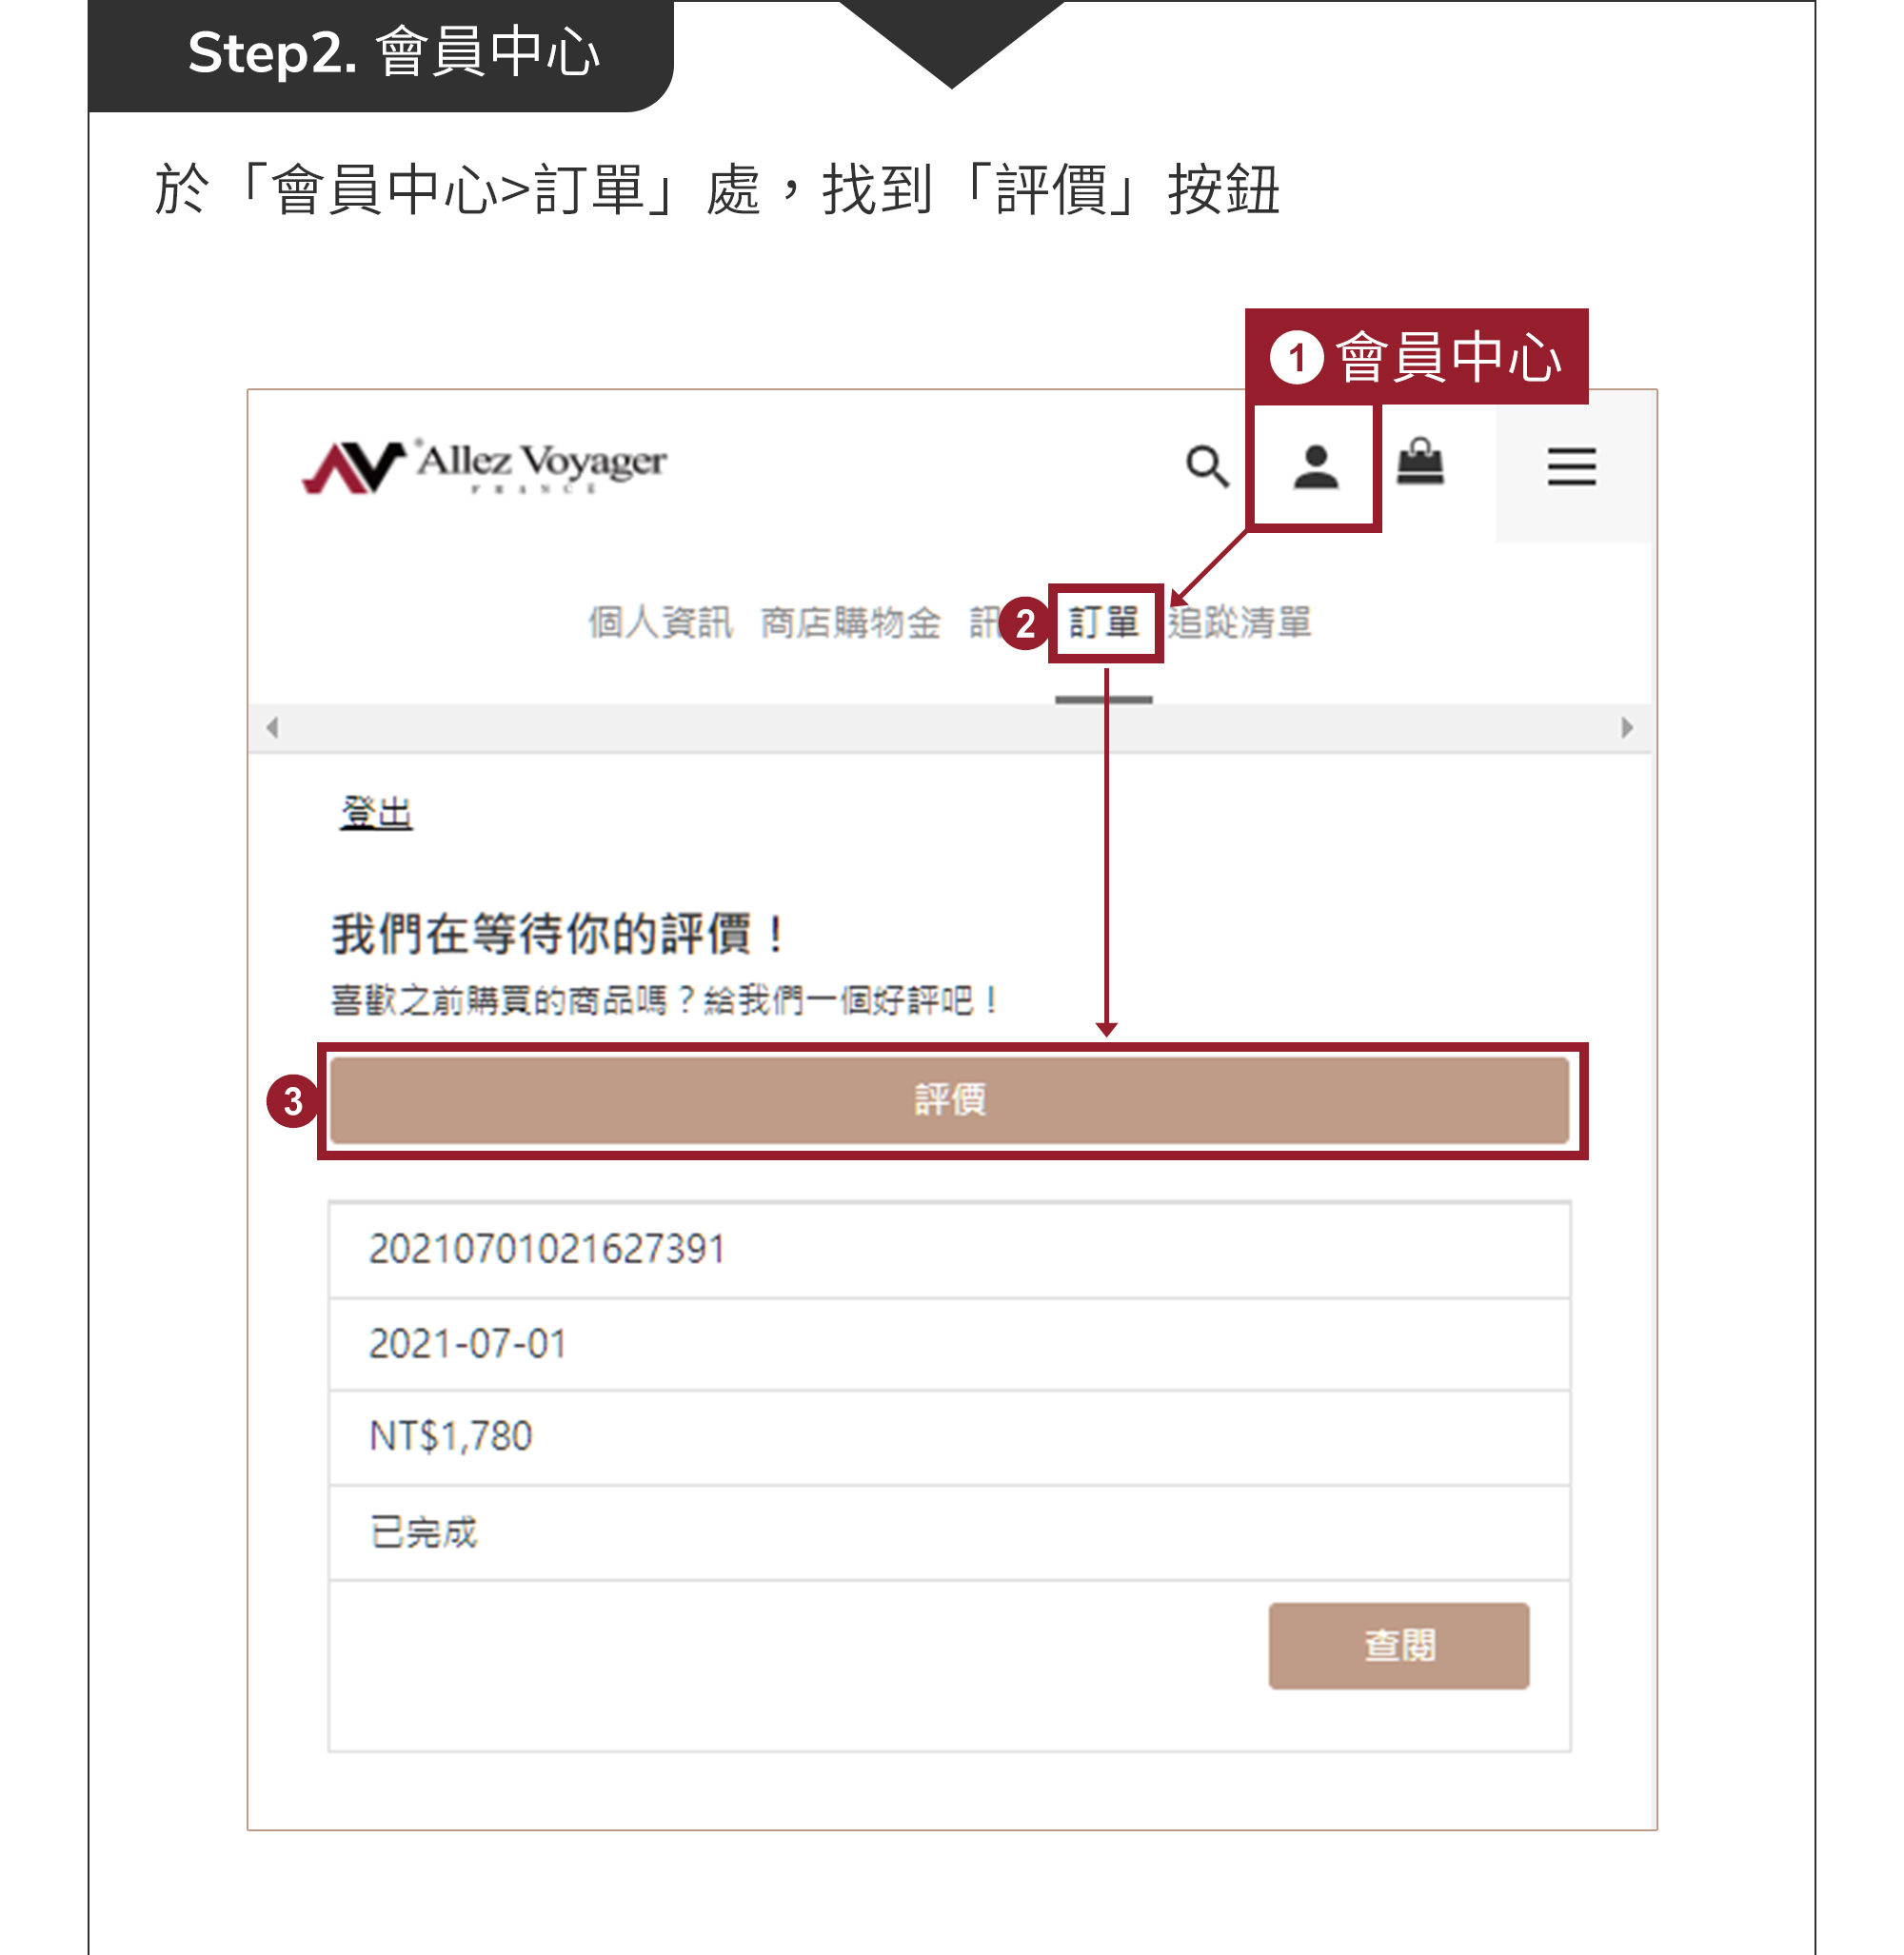Click the order date 2021-07-01 row
Viewport: 1904px width, 1955px height.
tap(949, 1343)
